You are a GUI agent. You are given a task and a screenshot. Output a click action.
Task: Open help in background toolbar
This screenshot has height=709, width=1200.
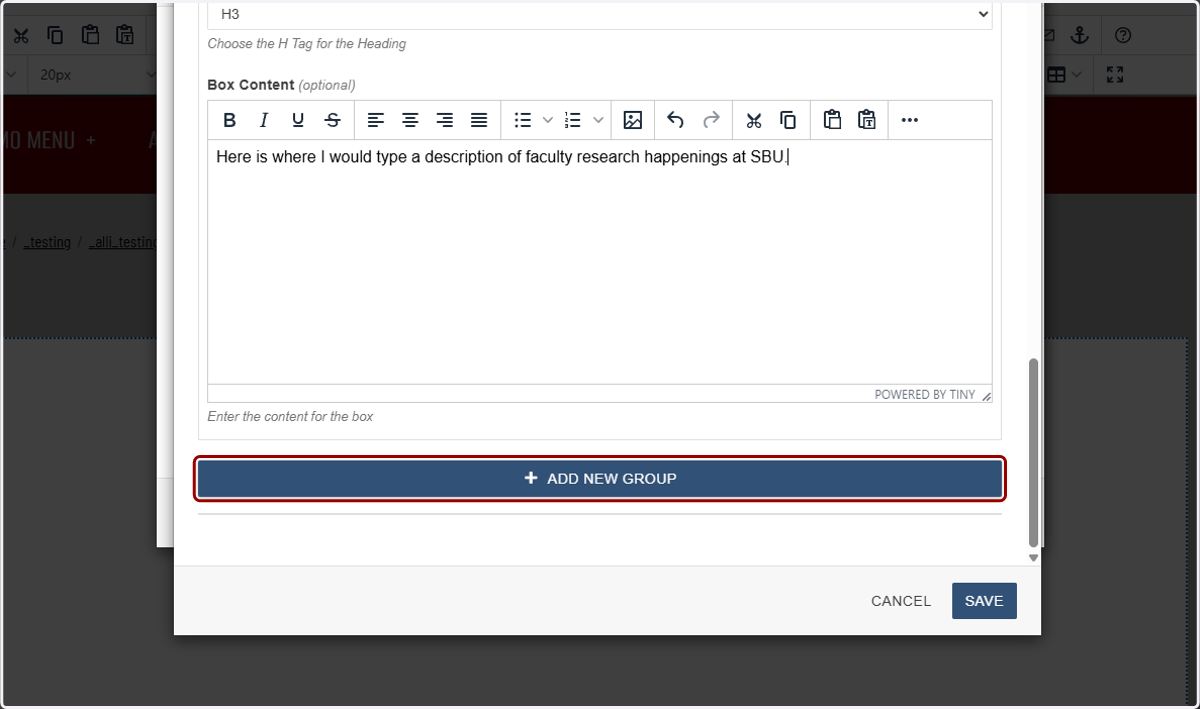1123,36
